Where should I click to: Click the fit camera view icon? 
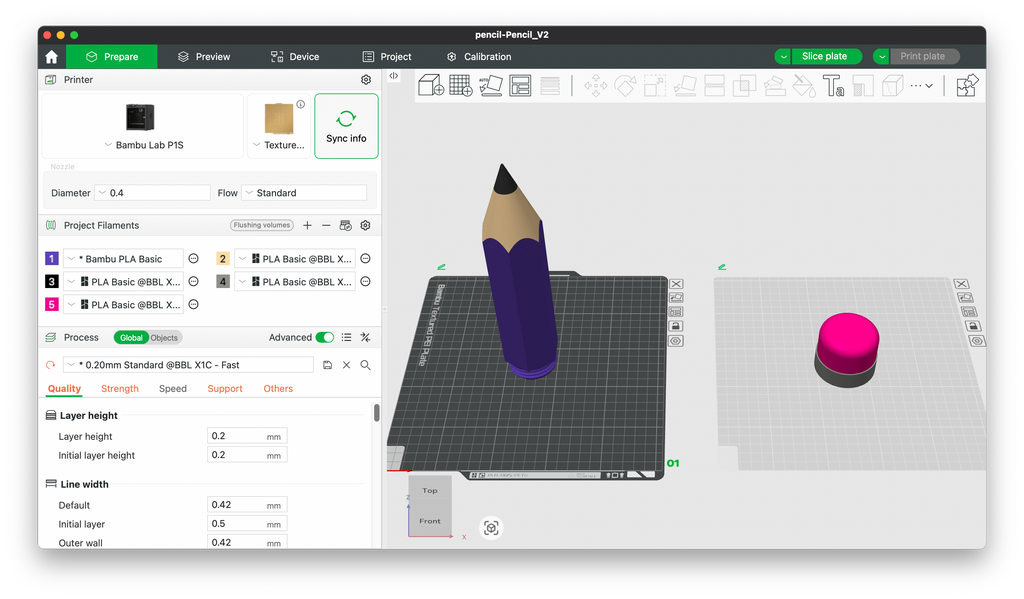coord(491,528)
